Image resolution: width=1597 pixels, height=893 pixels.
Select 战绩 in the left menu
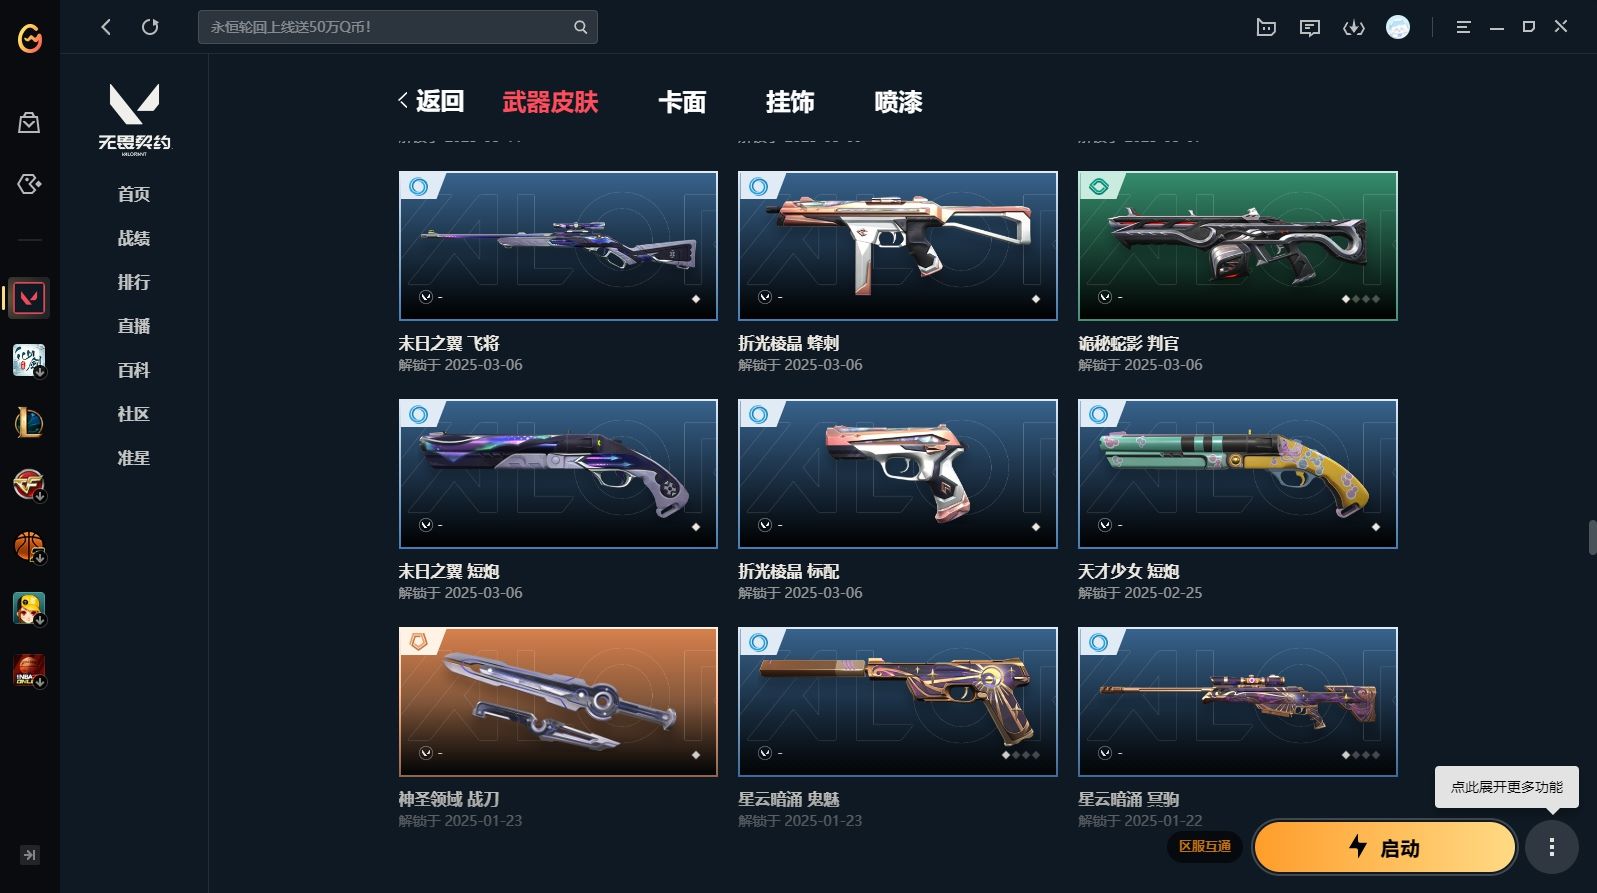(x=134, y=238)
